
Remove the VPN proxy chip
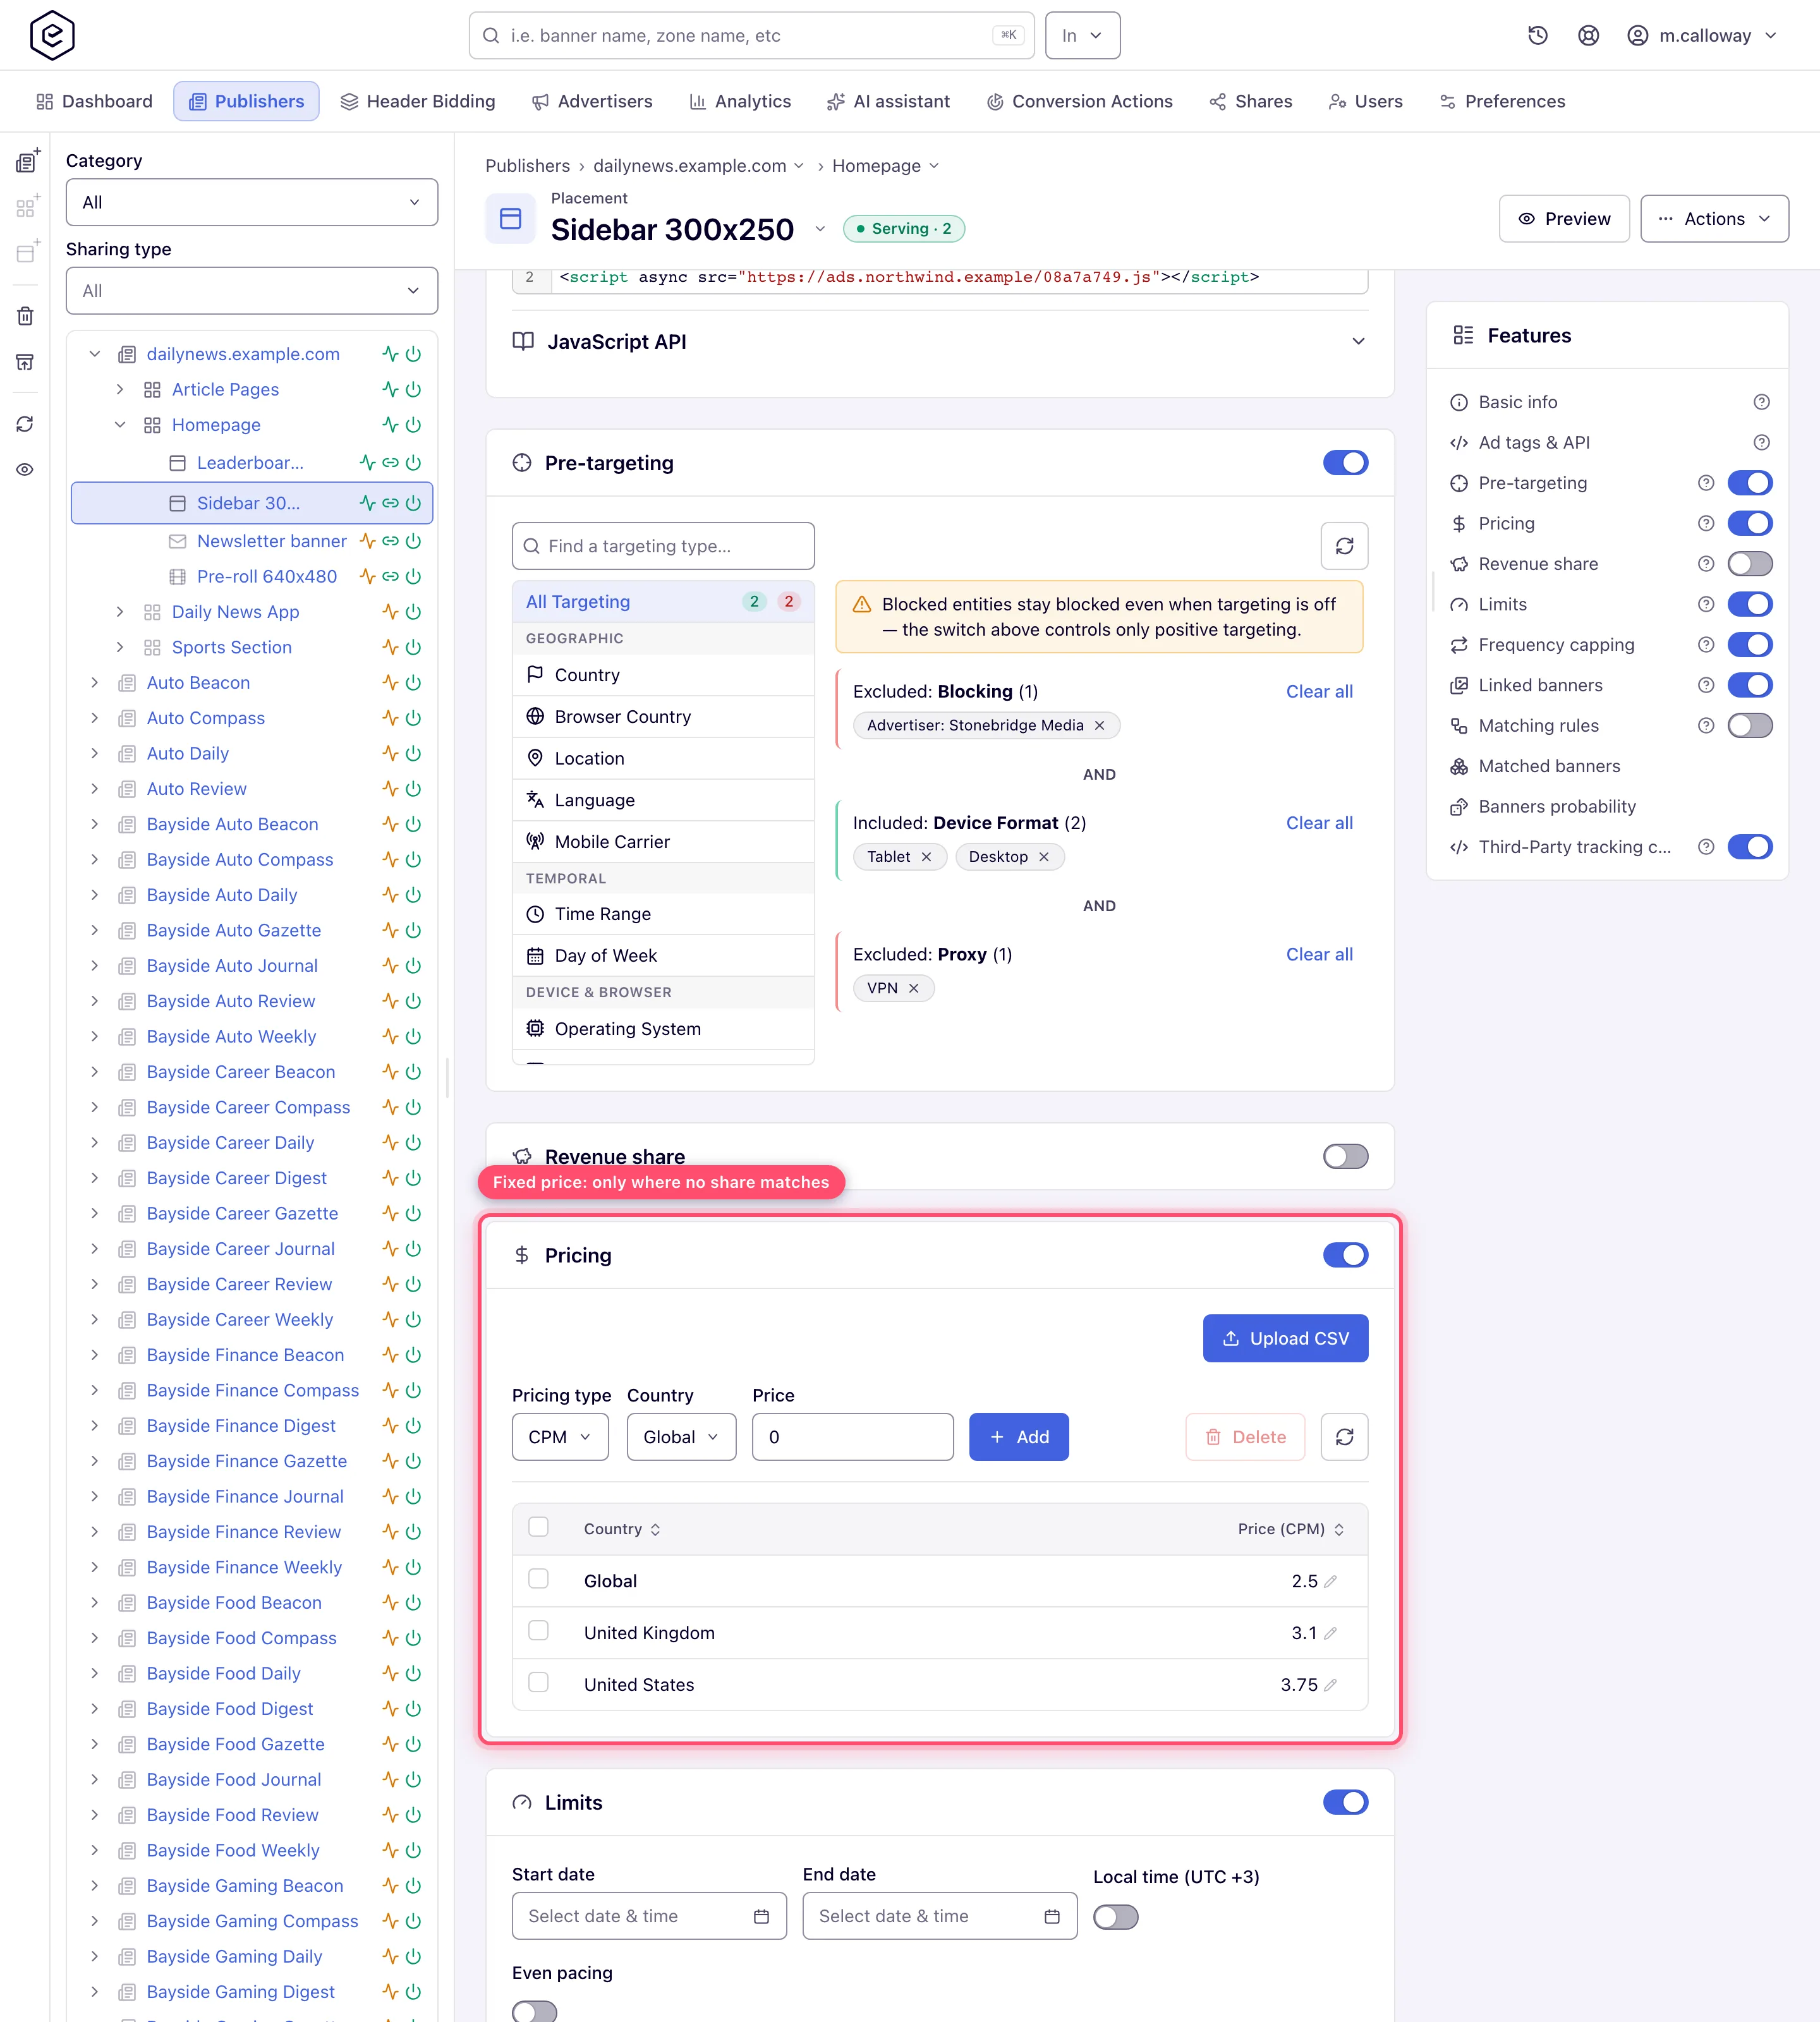pos(913,988)
